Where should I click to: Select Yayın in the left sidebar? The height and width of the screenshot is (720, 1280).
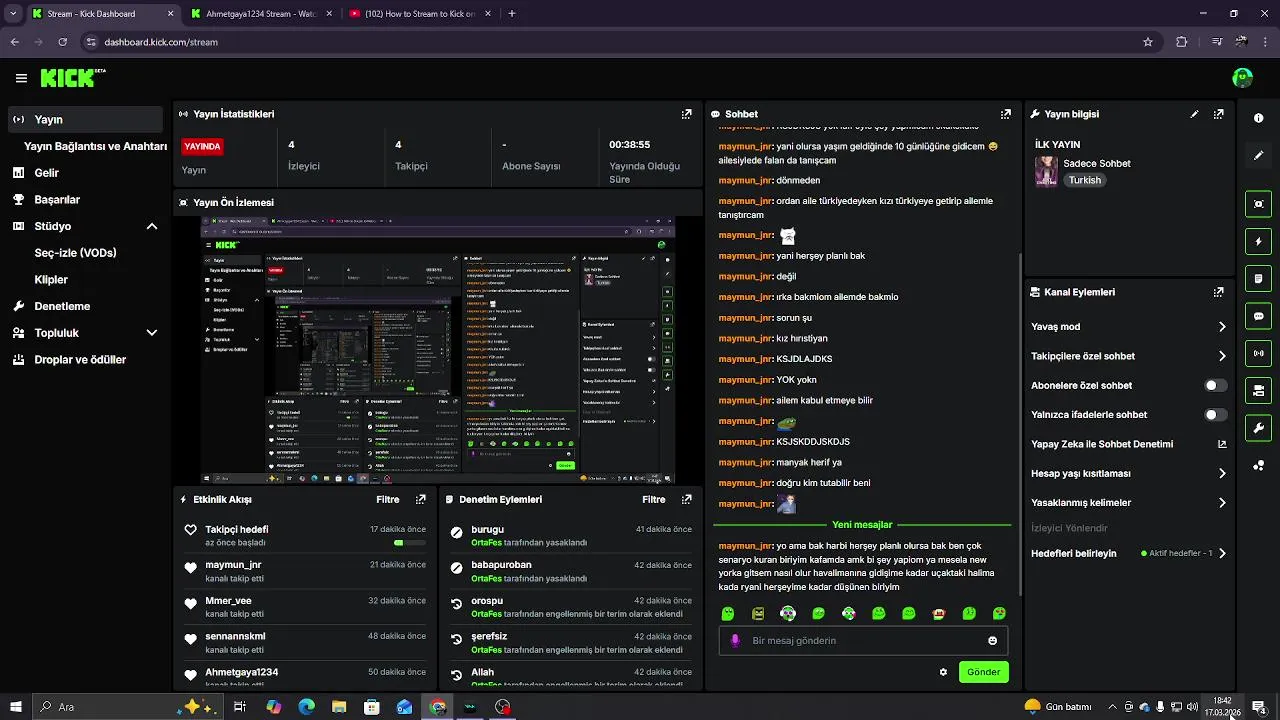click(x=85, y=119)
